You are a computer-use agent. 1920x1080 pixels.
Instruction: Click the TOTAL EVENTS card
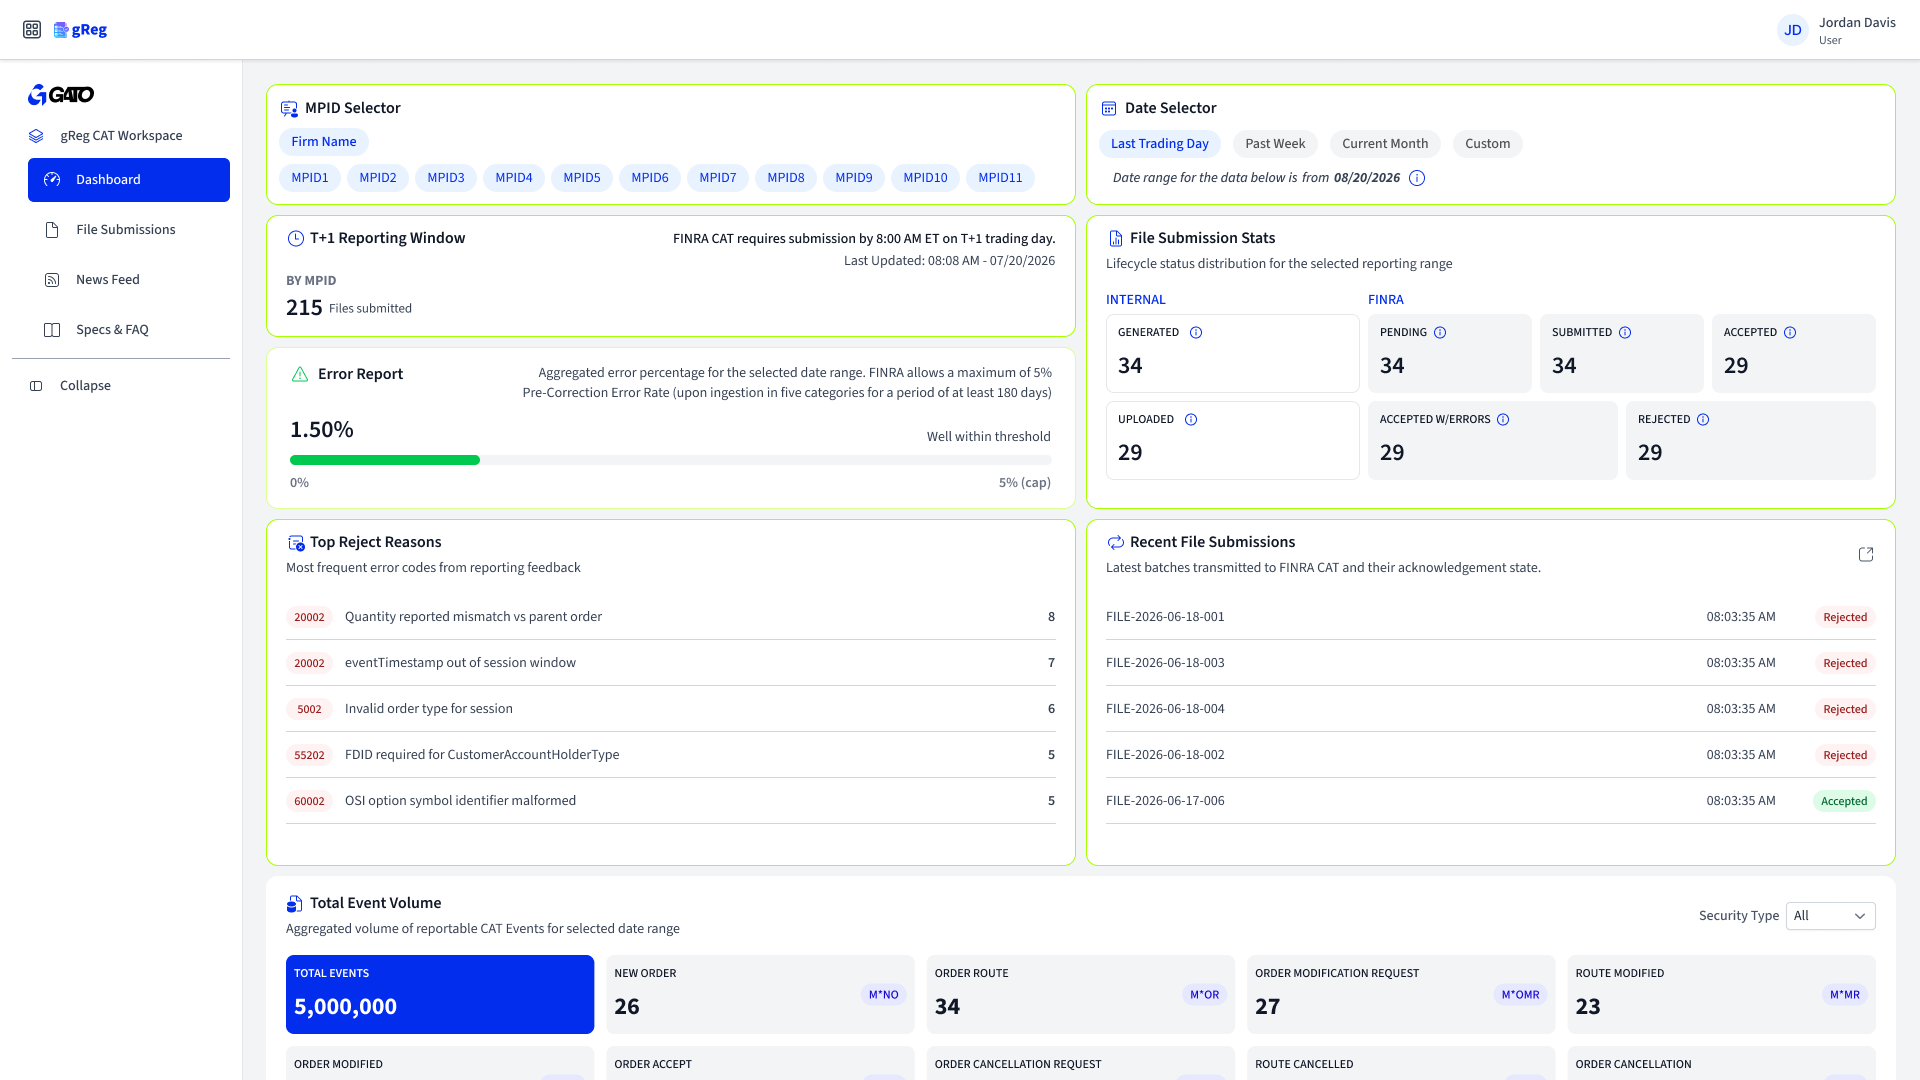click(x=440, y=994)
